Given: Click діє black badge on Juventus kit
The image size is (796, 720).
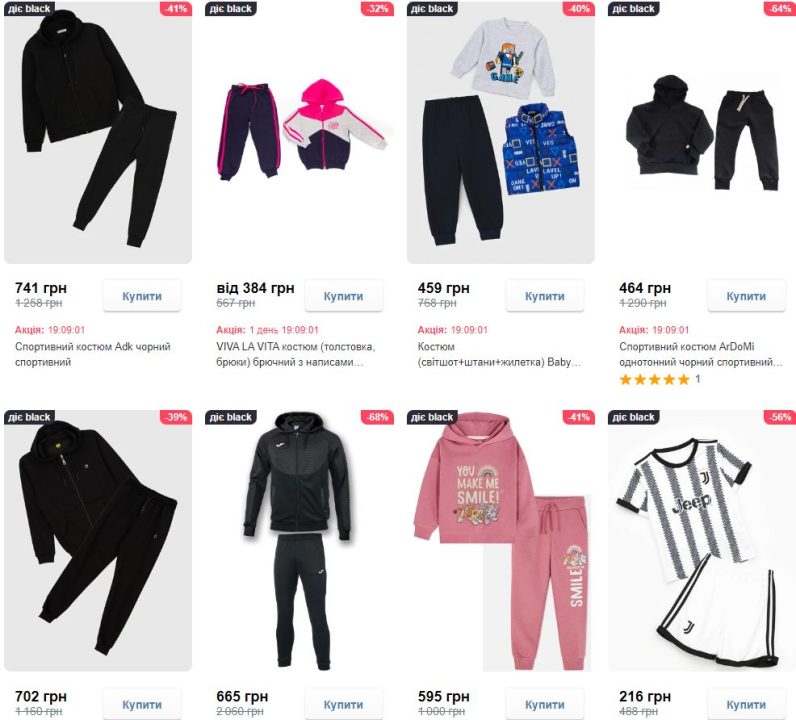Looking at the screenshot, I should pos(634,417).
